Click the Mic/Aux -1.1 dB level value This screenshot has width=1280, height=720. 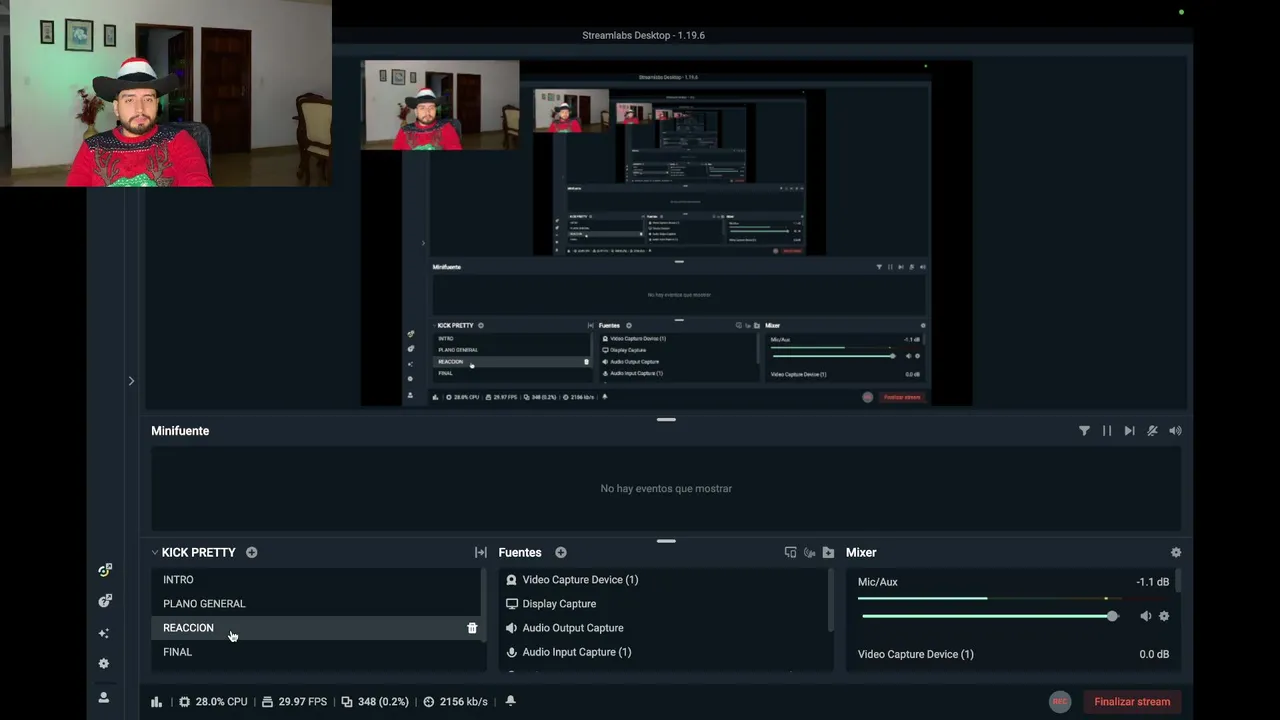(1152, 582)
